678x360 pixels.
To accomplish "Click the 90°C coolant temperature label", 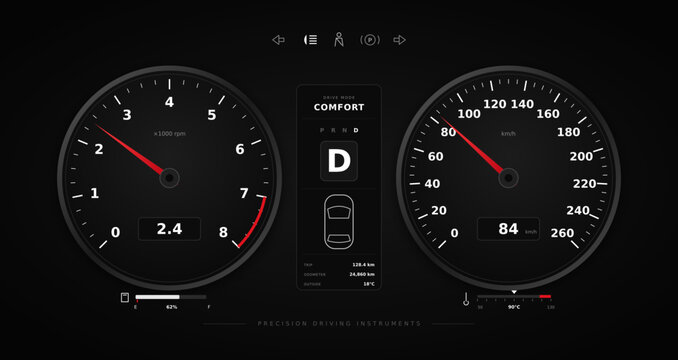I will pos(514,307).
